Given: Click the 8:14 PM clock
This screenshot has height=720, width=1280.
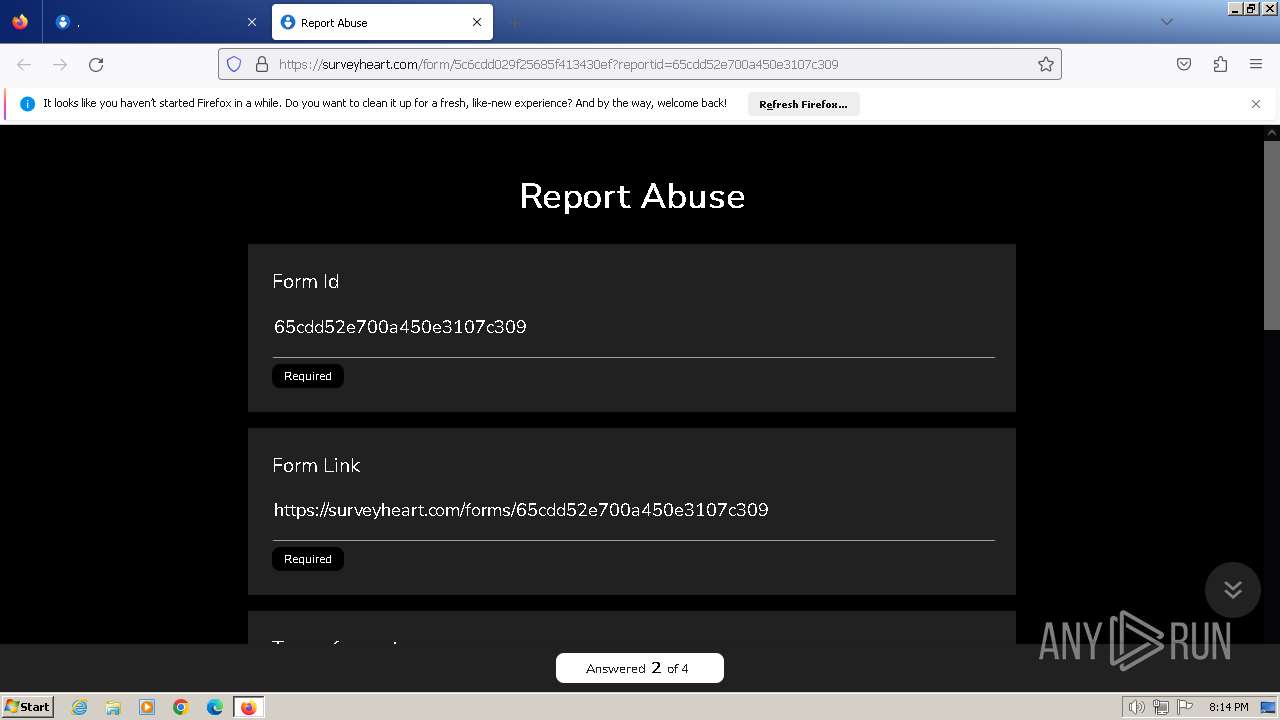Looking at the screenshot, I should pyautogui.click(x=1229, y=707).
